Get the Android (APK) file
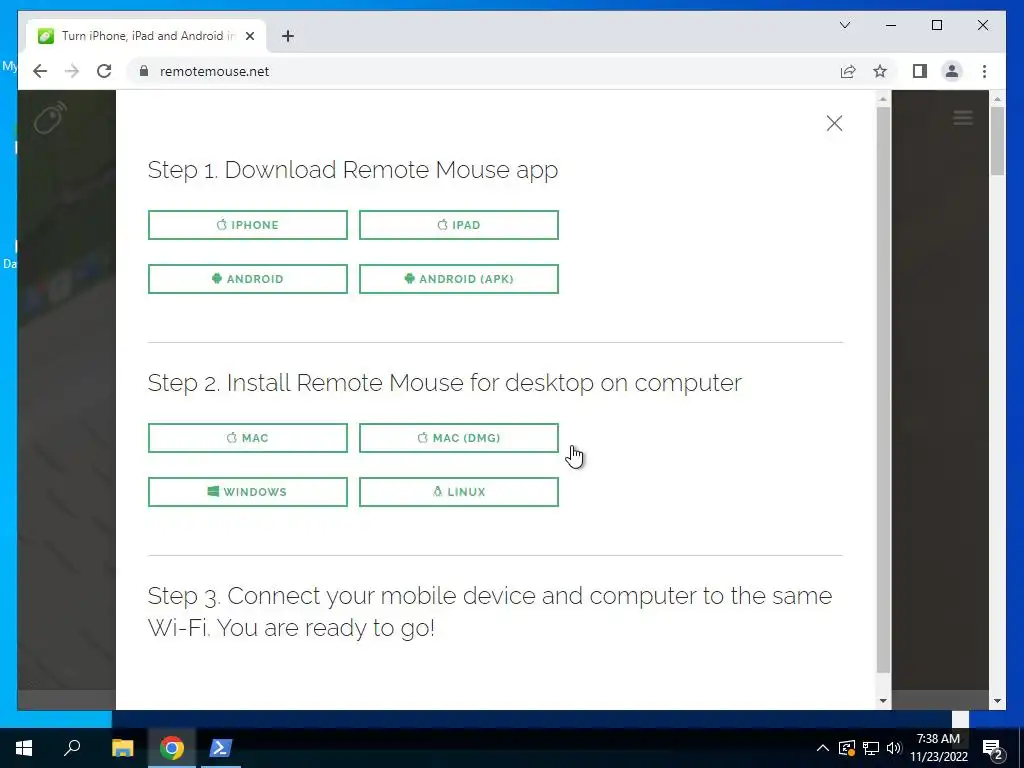 click(458, 279)
